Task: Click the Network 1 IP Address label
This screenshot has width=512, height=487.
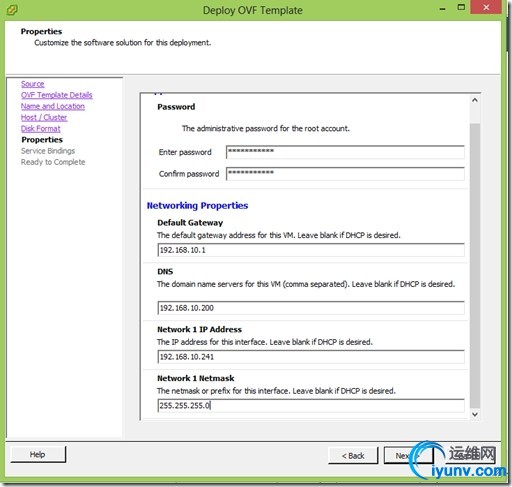Action: 199,330
